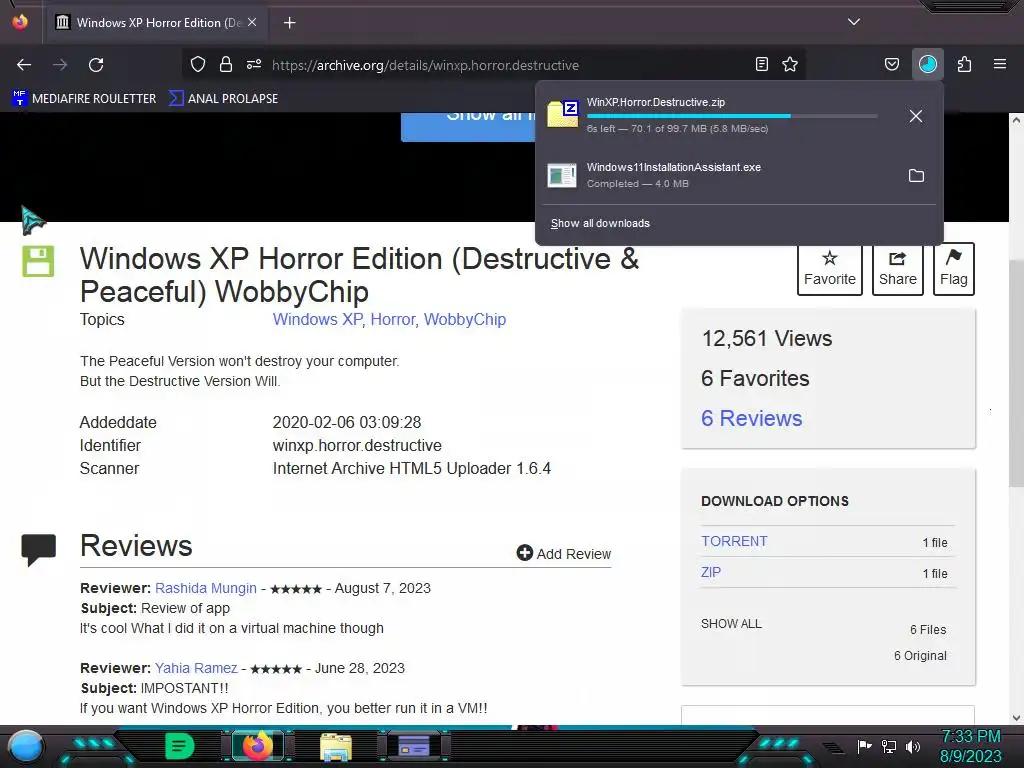Click the Reviews speech bubble icon
Image resolution: width=1024 pixels, height=768 pixels.
point(39,549)
